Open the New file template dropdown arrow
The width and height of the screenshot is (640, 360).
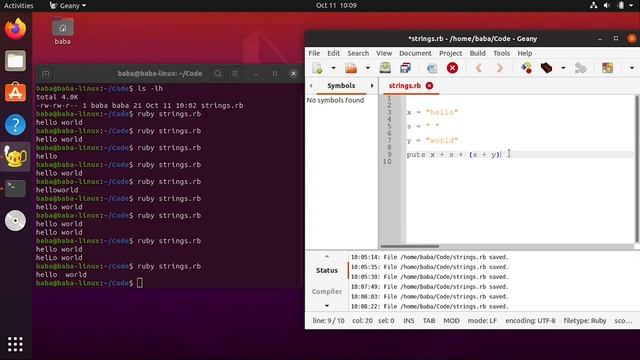333,68
